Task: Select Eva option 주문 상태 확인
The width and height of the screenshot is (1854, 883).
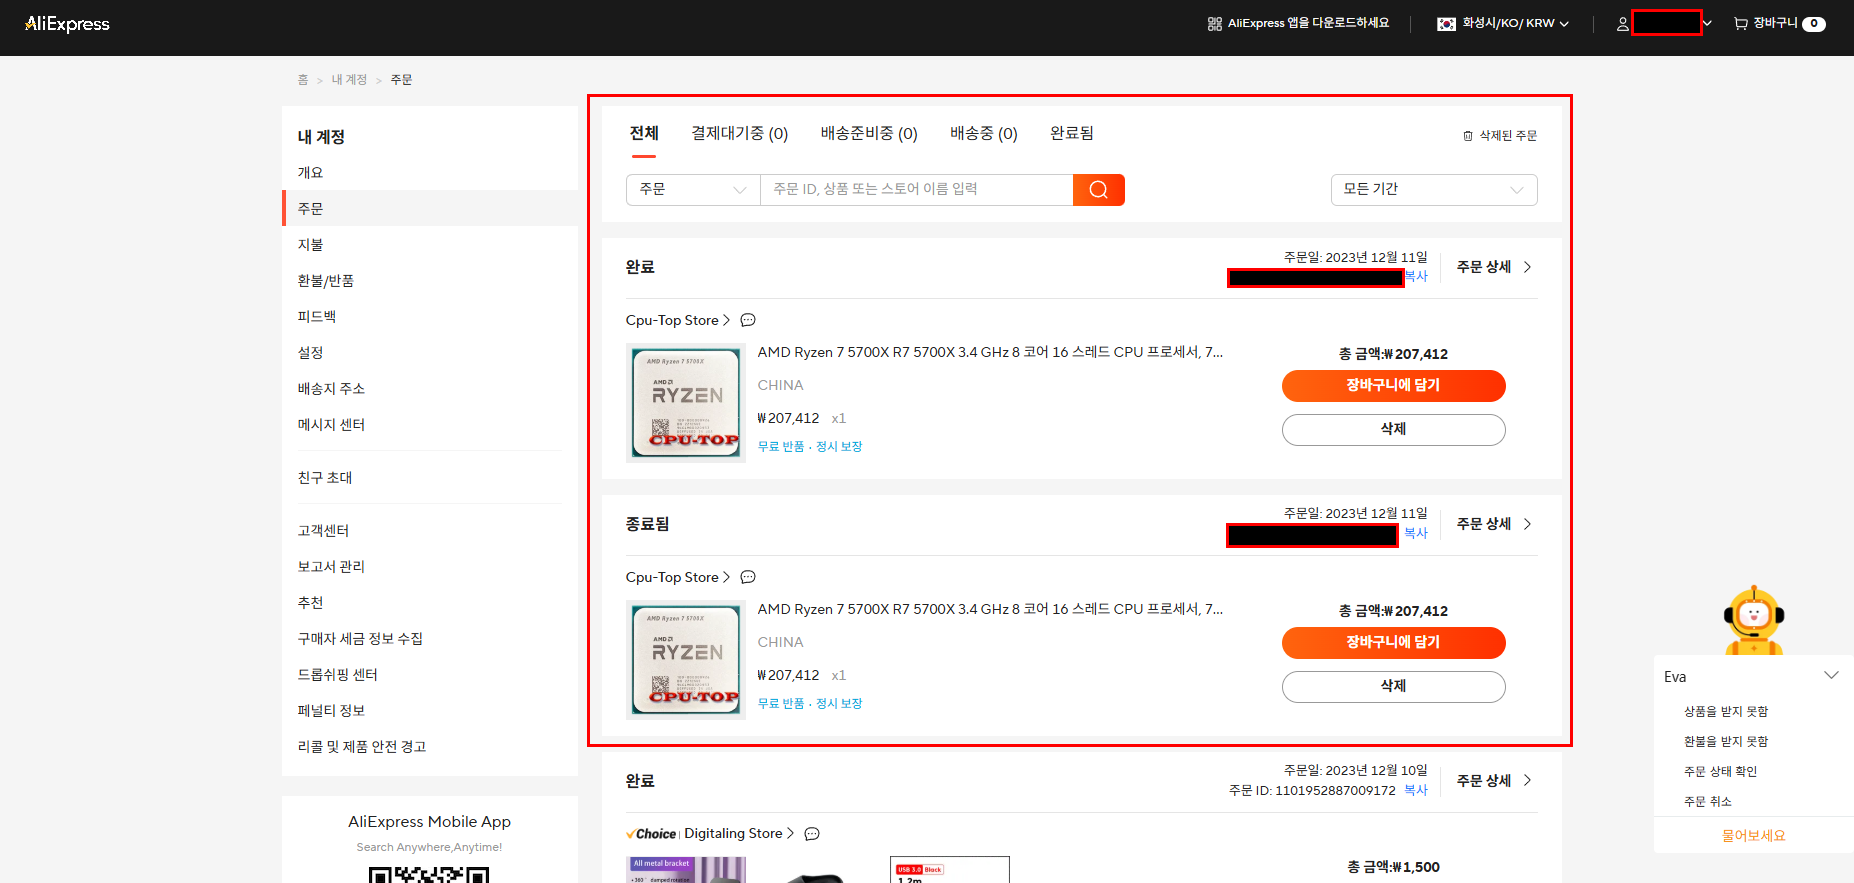Action: 1720,771
